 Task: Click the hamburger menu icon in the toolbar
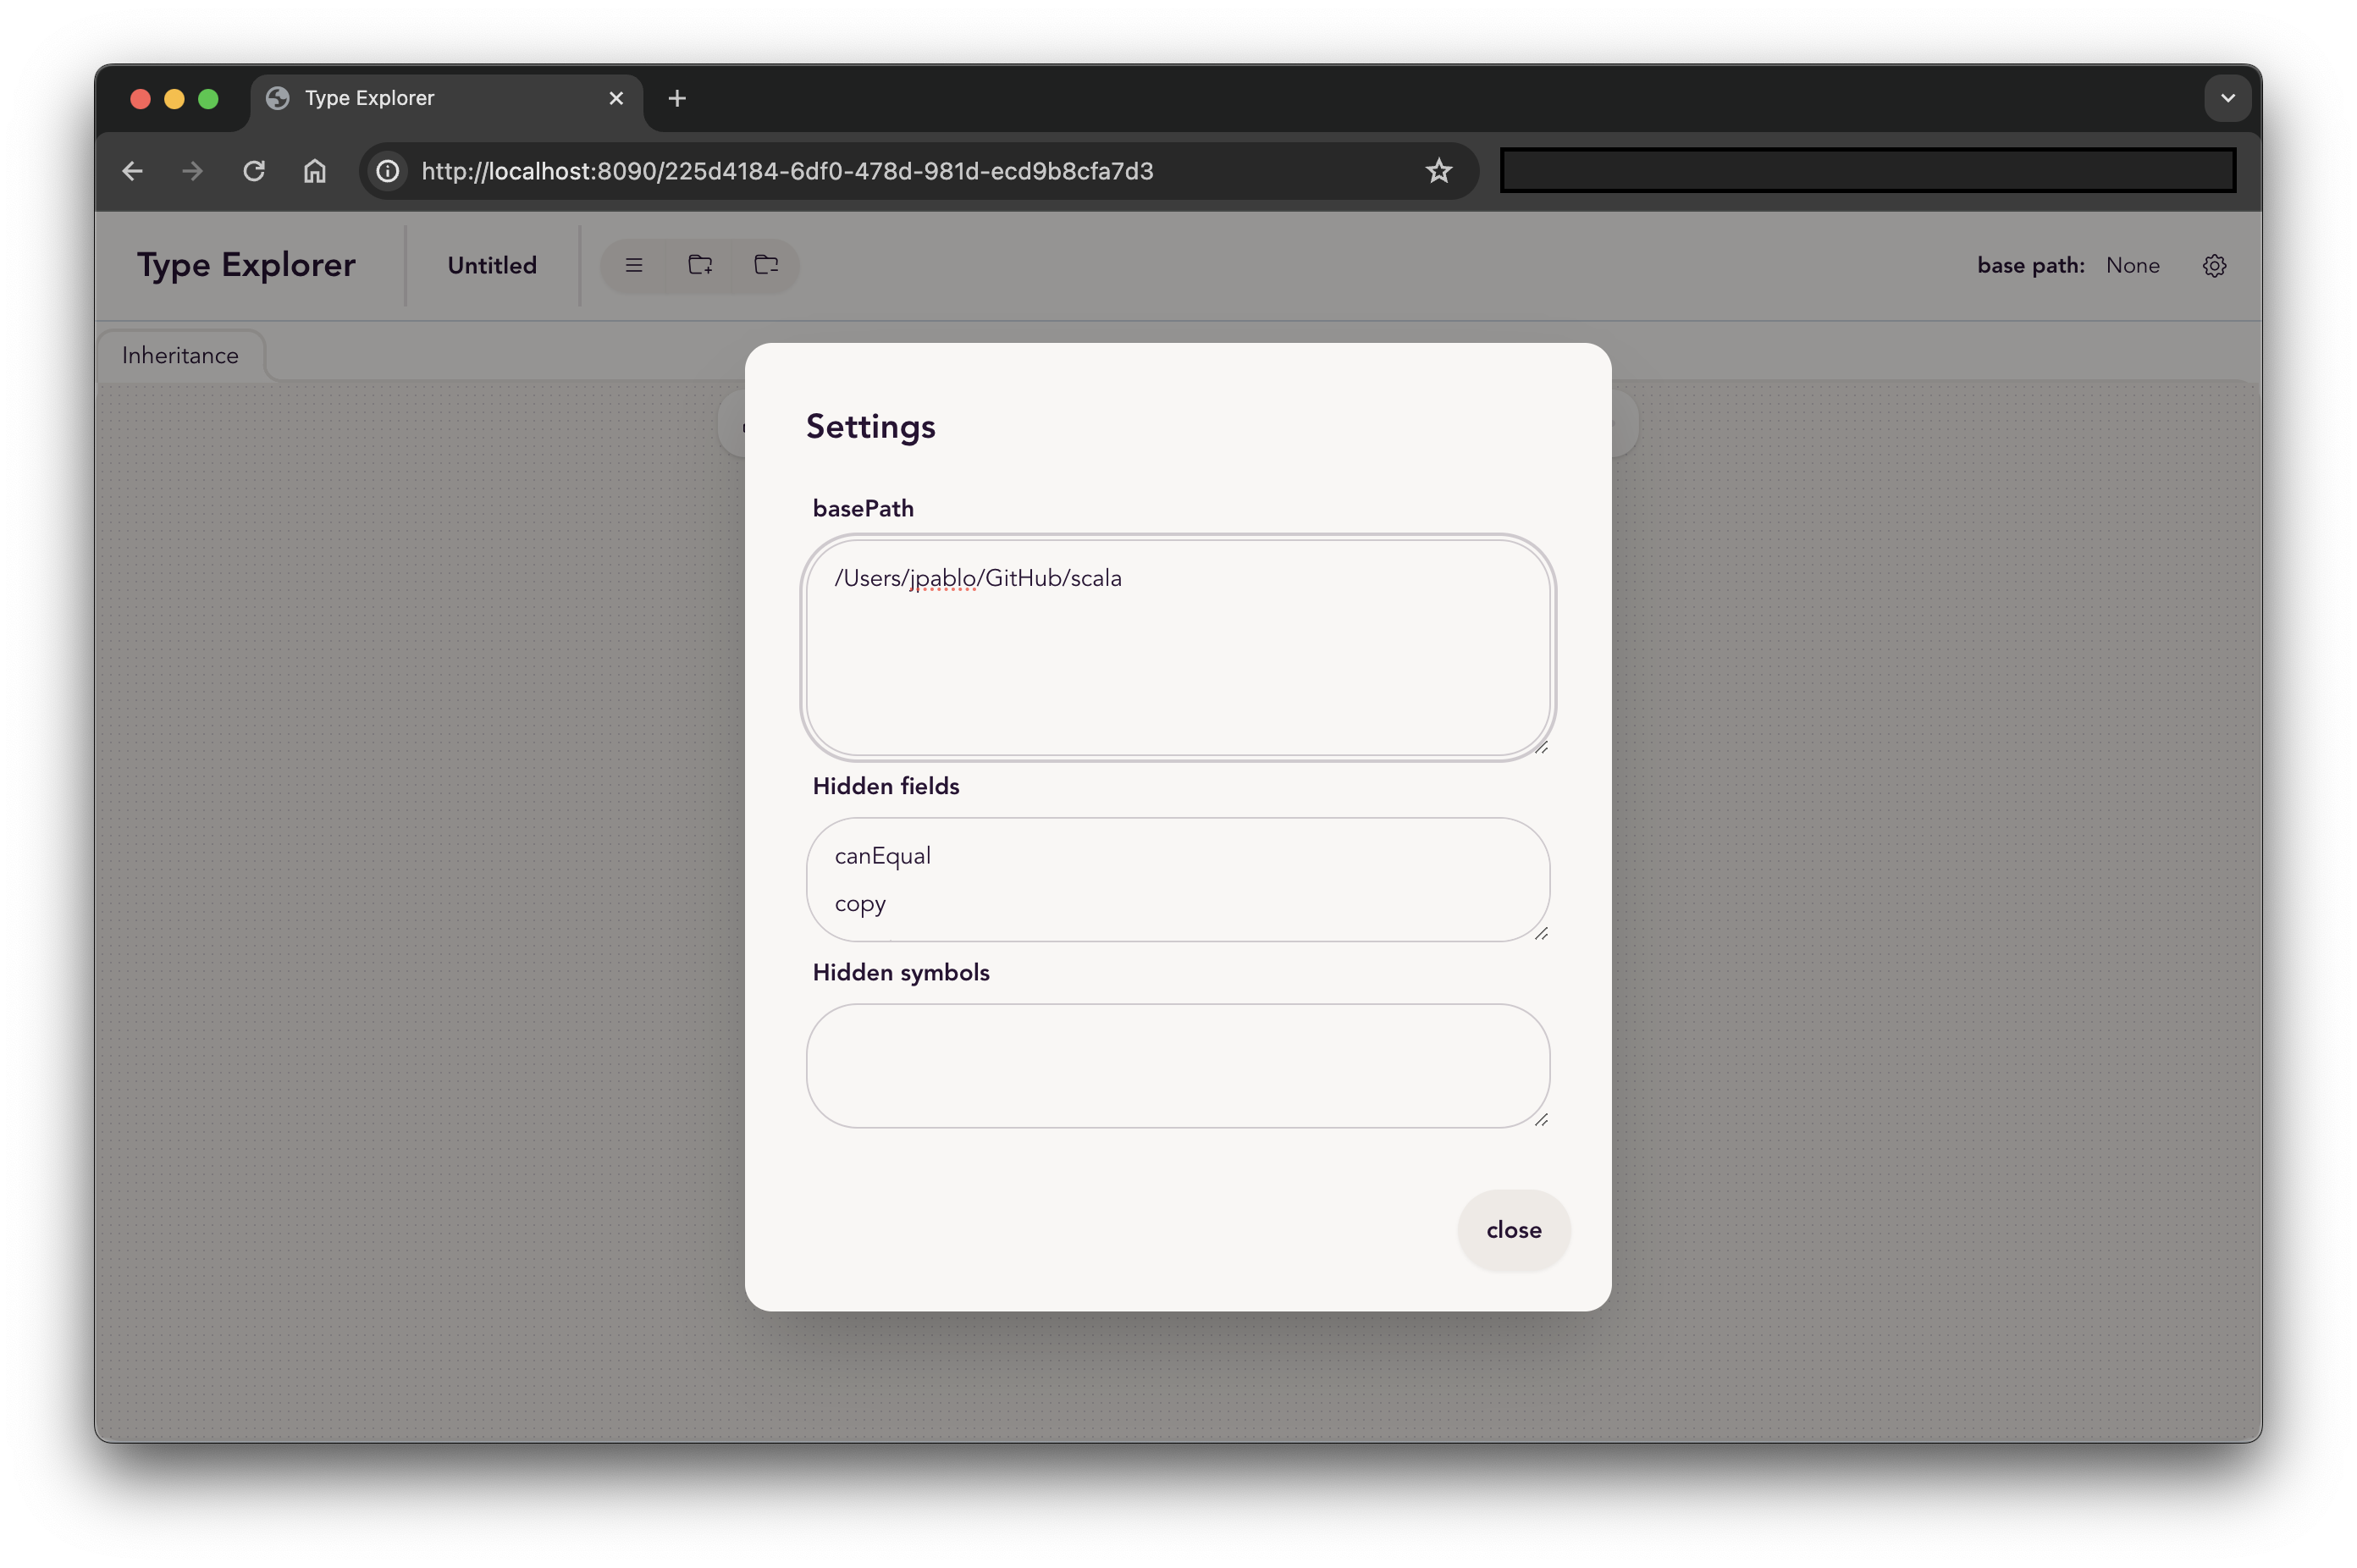click(x=633, y=265)
